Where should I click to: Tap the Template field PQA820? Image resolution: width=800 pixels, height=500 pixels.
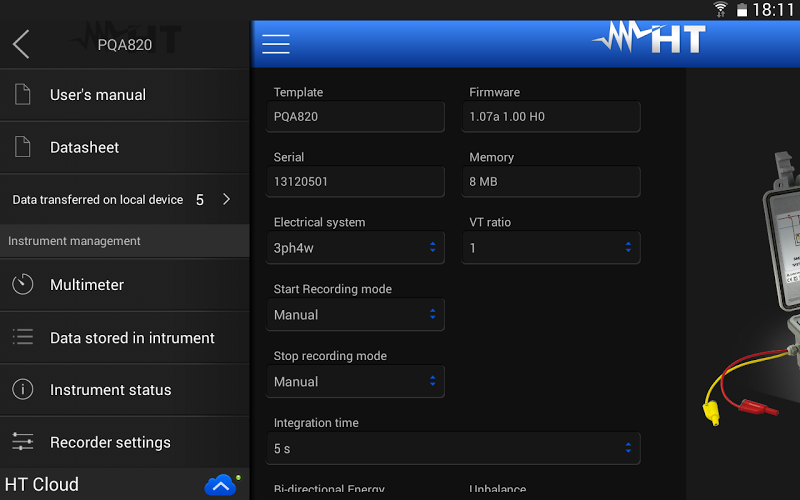355,117
